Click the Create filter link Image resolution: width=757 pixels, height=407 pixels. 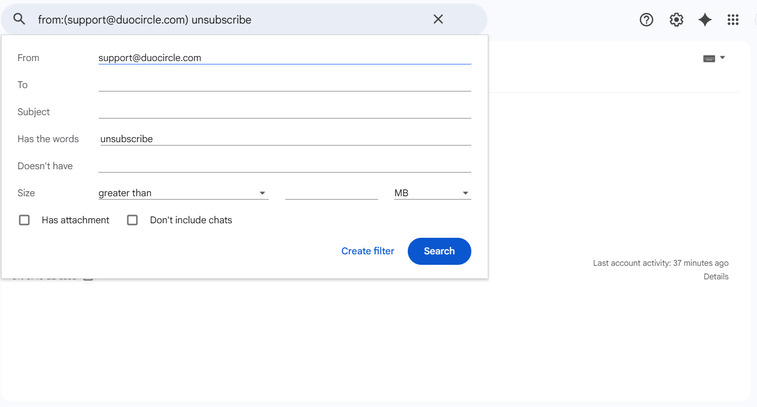coord(367,251)
